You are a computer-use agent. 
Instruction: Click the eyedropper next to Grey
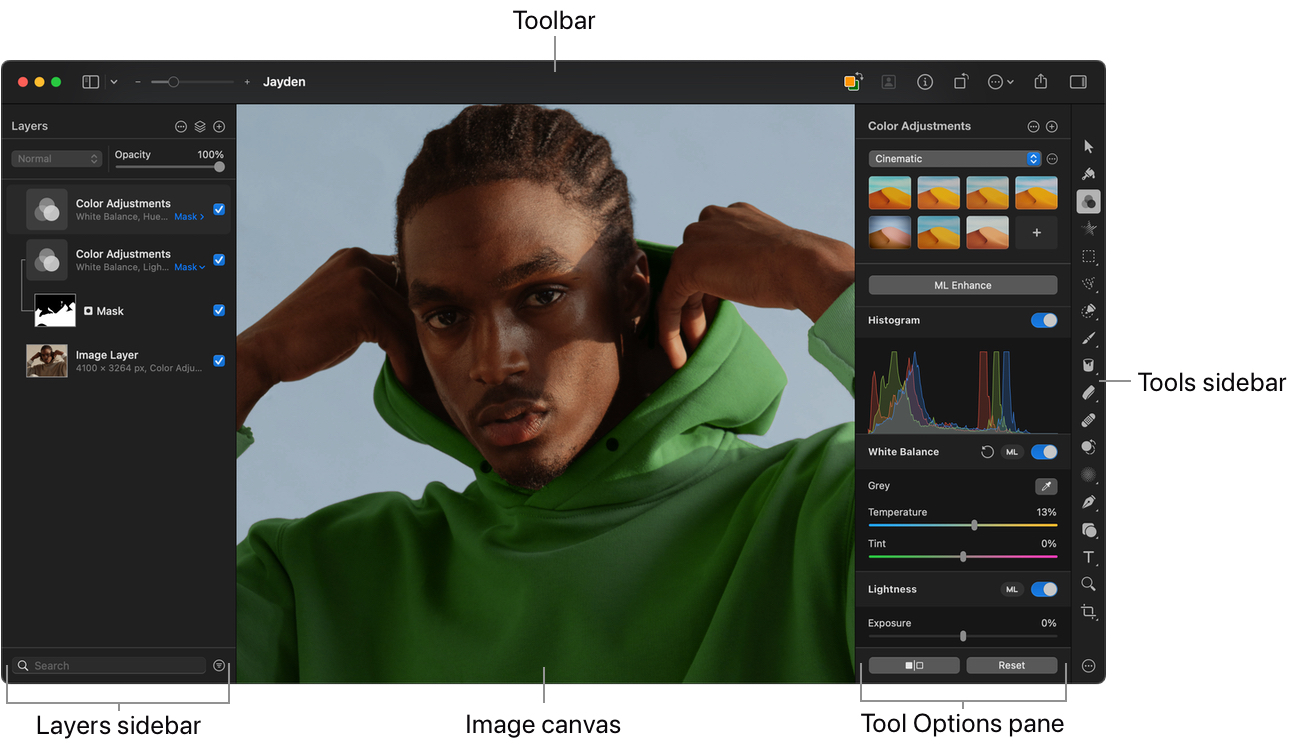1045,486
